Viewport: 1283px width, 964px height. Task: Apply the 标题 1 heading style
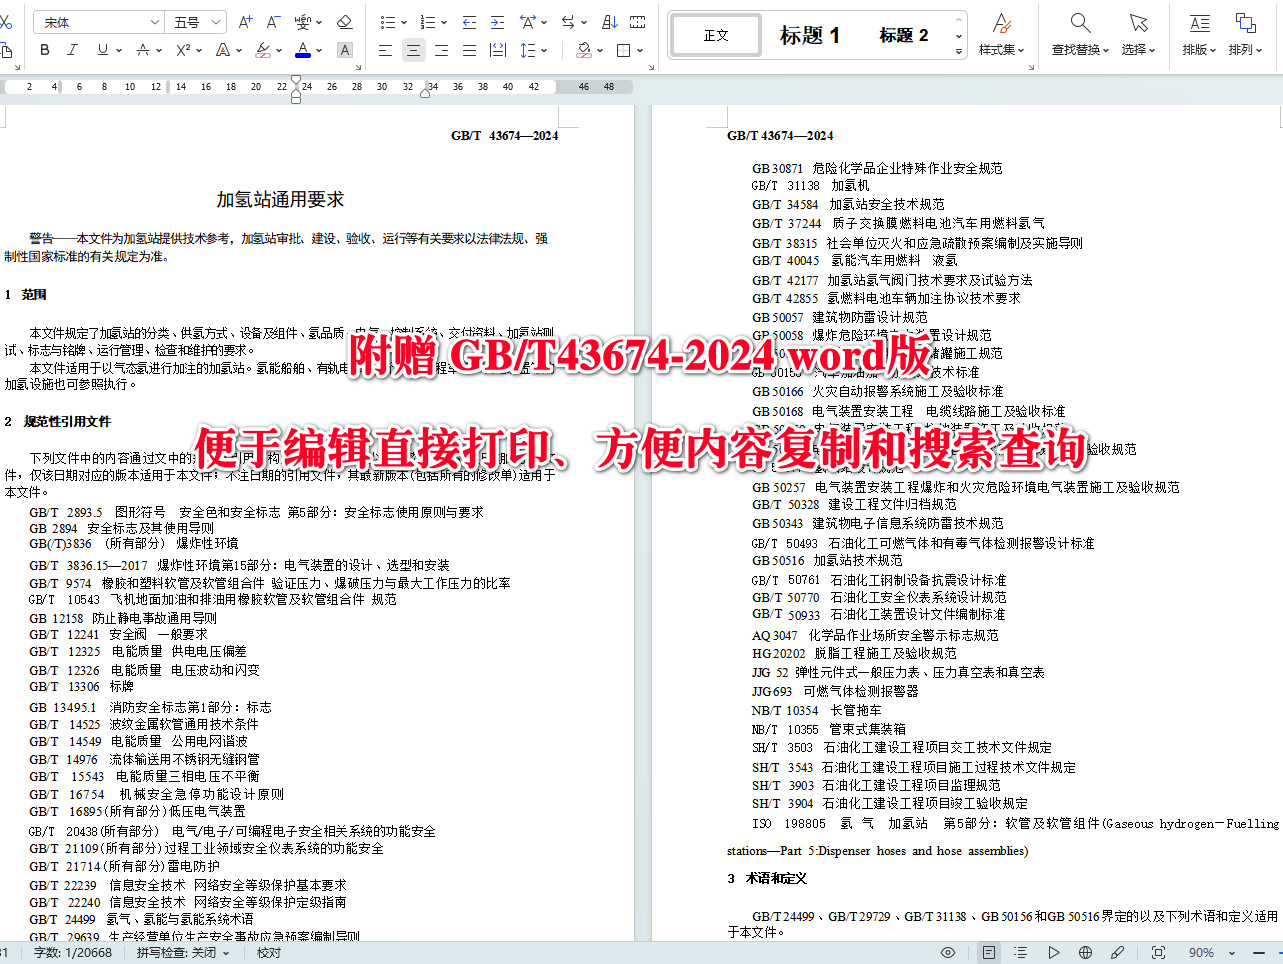click(x=810, y=35)
